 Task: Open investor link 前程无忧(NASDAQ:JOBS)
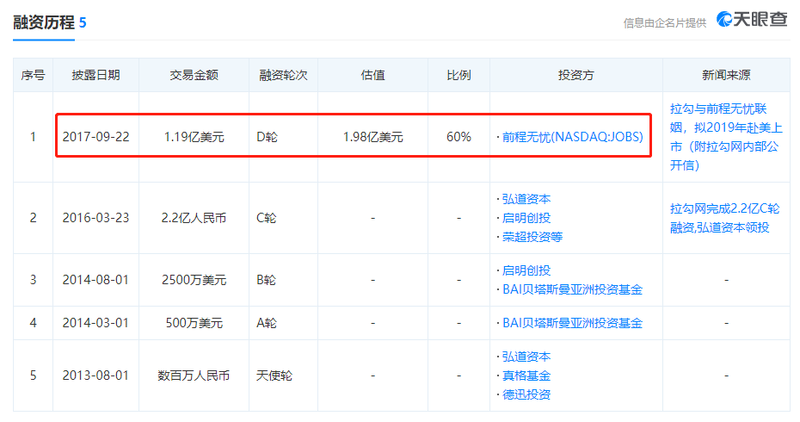pos(572,137)
